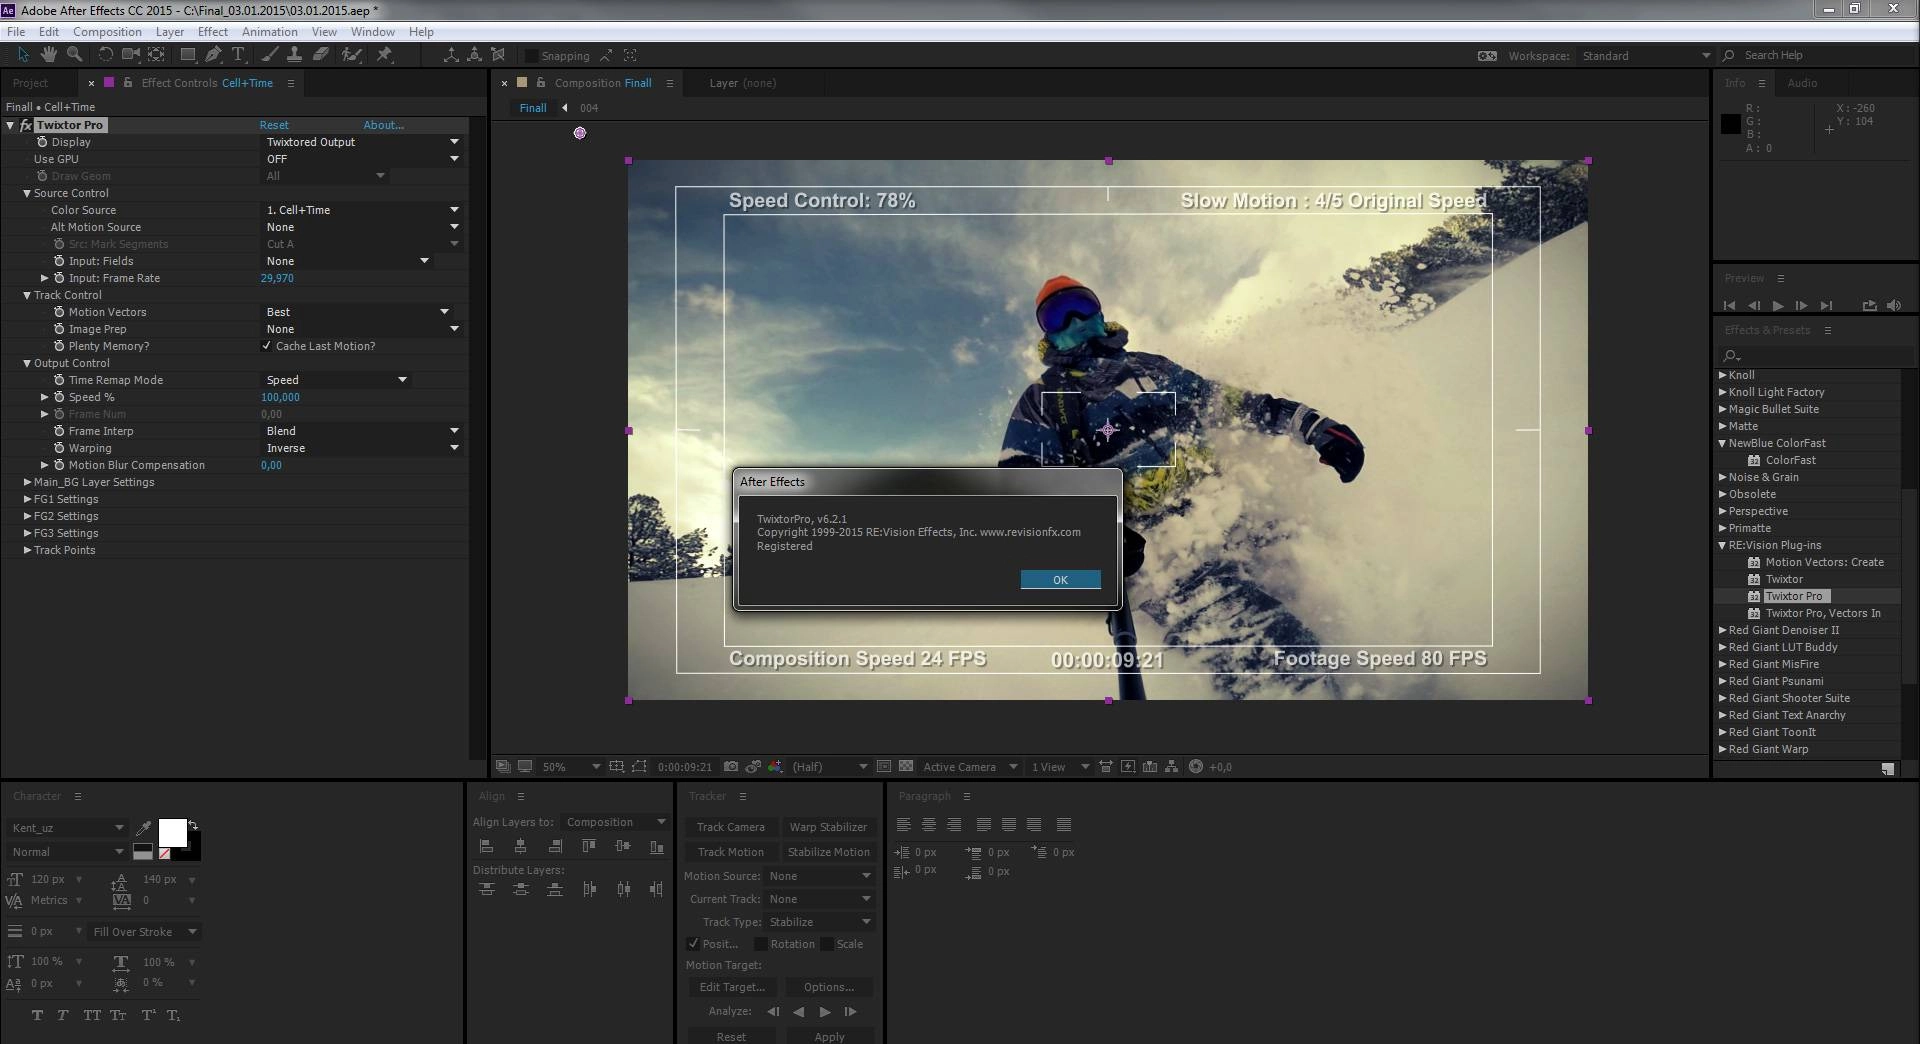Viewport: 1920px width, 1044px height.
Task: Open the Window menu
Action: coord(373,31)
